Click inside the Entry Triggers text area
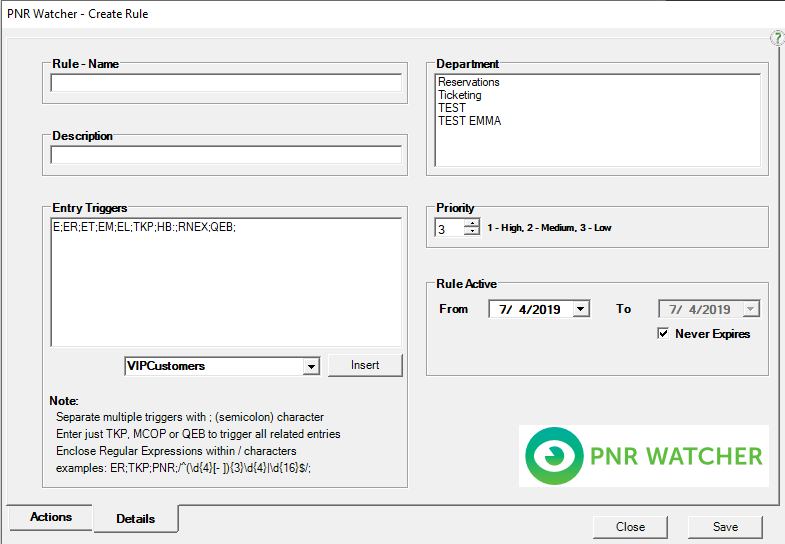 [226, 282]
